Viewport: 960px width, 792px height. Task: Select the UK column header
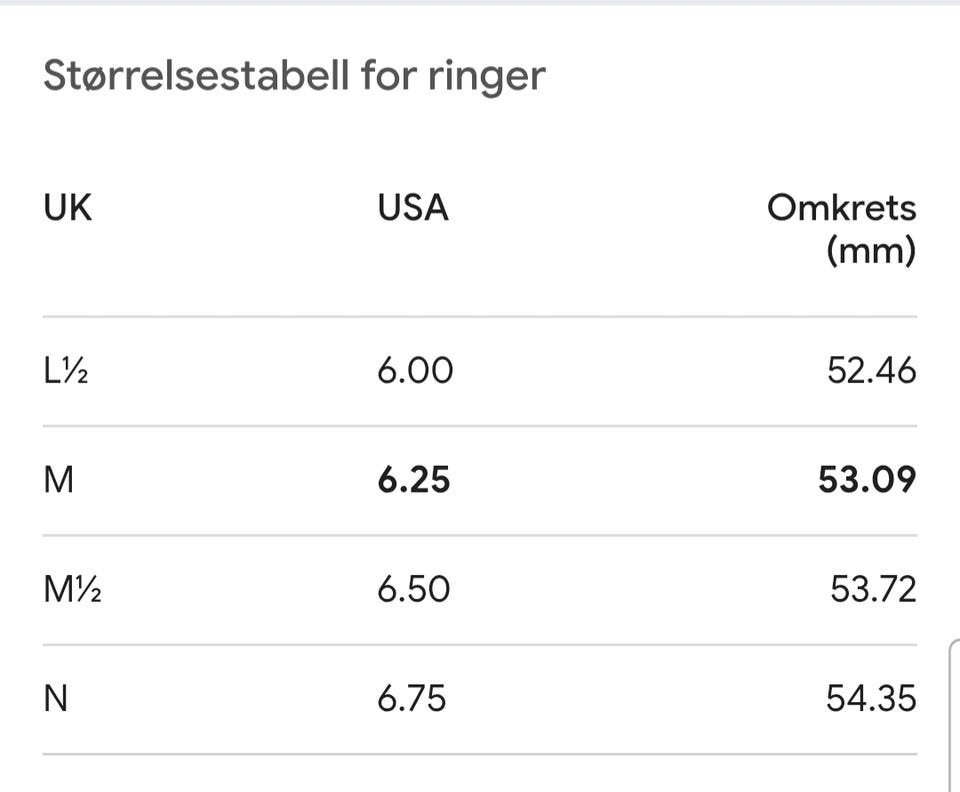67,207
